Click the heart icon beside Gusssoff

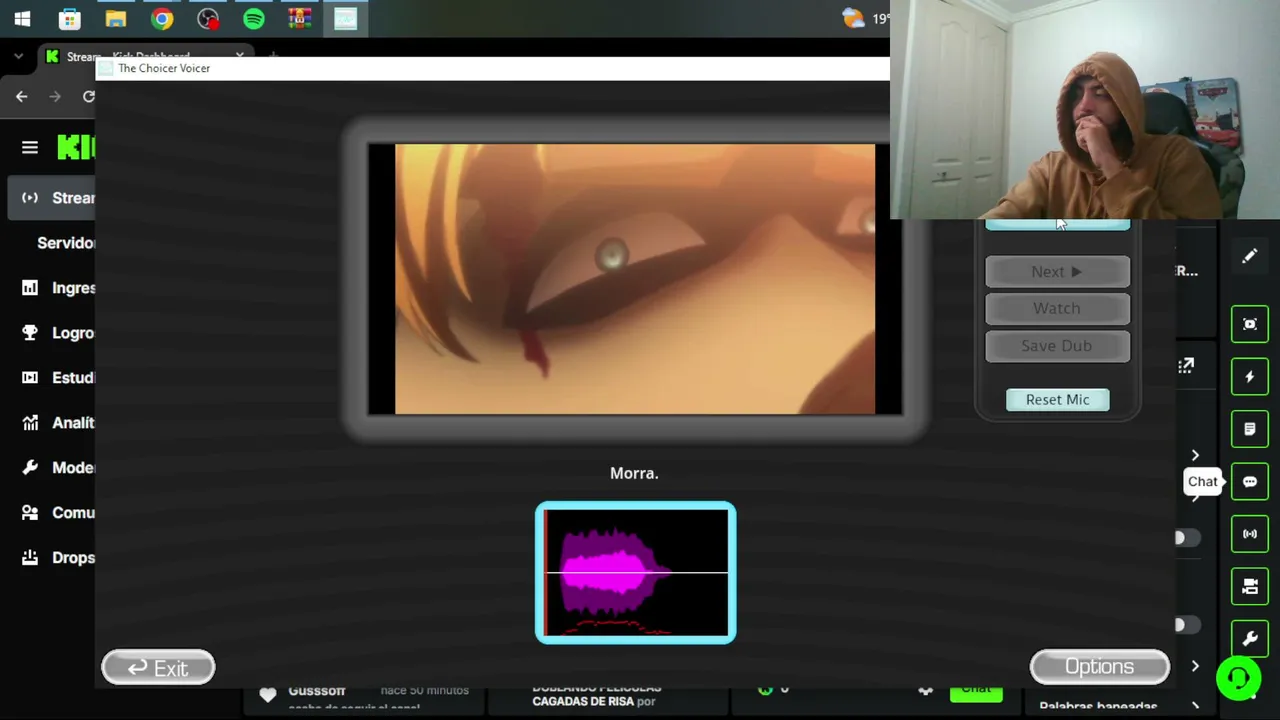(x=267, y=694)
